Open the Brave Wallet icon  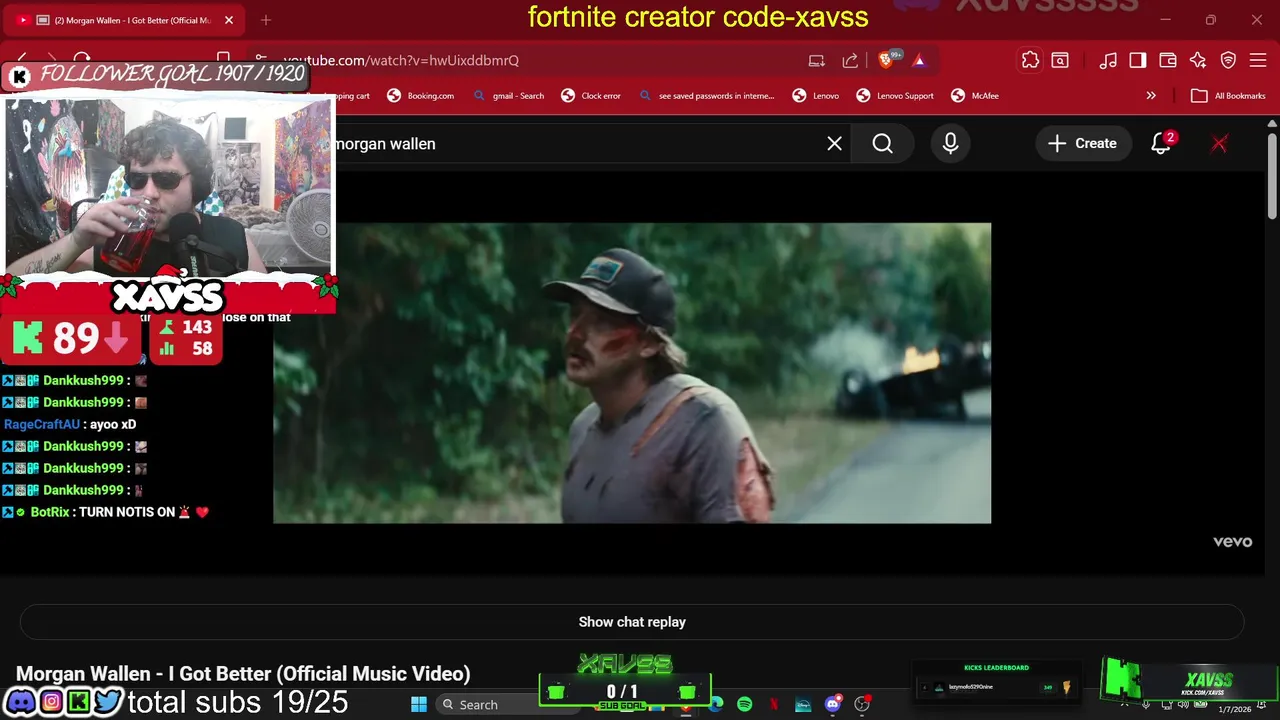pos(1168,60)
